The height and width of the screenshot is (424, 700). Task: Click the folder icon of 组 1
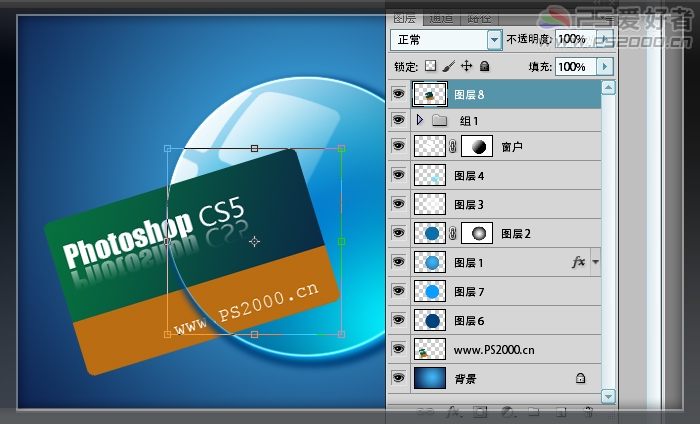440,120
